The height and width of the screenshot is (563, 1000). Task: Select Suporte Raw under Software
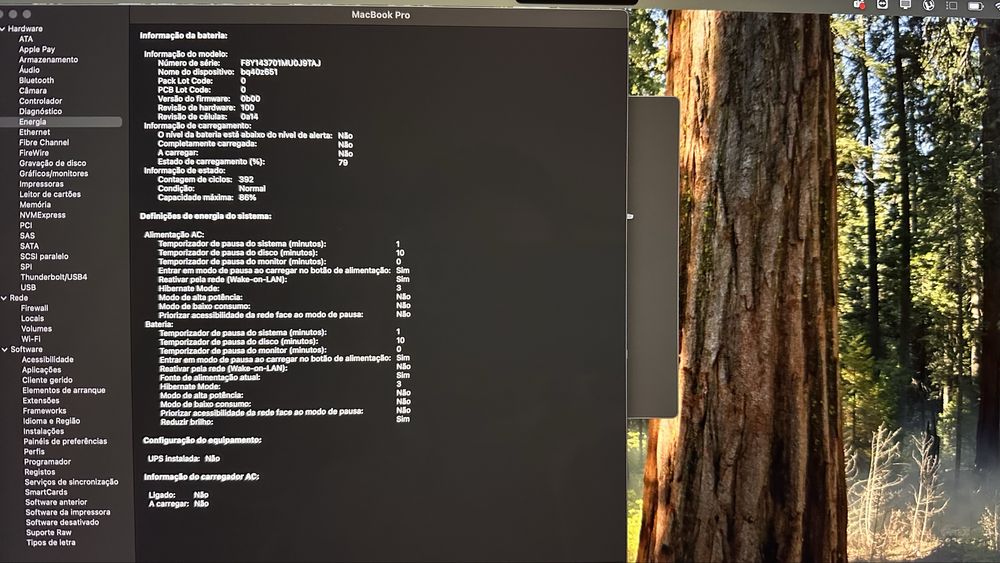point(48,532)
